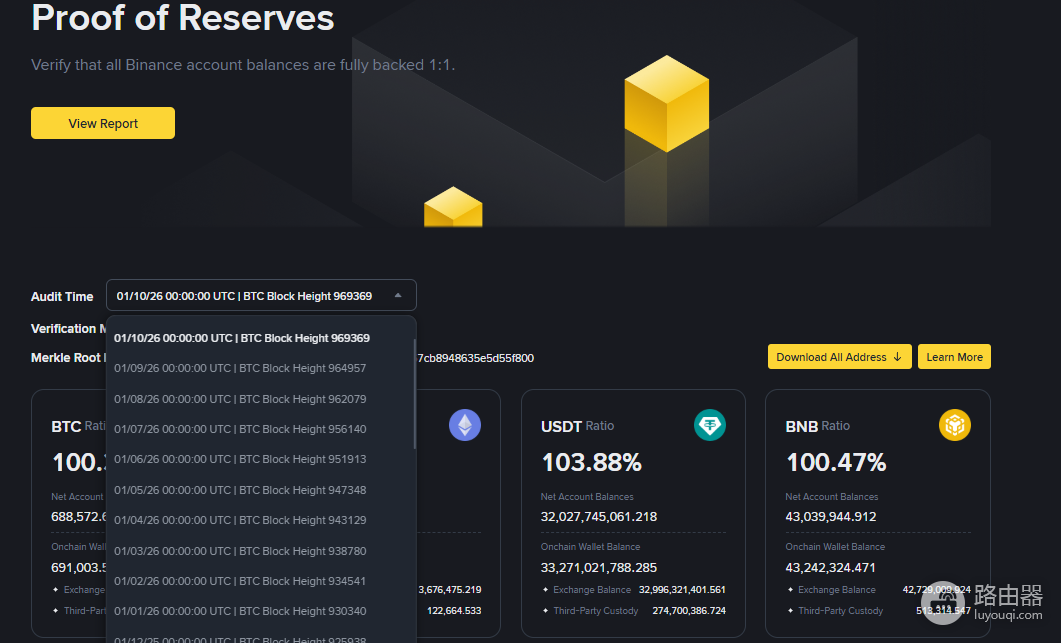Click USDT exchange balance 32,996,321,401.561

[x=682, y=590]
